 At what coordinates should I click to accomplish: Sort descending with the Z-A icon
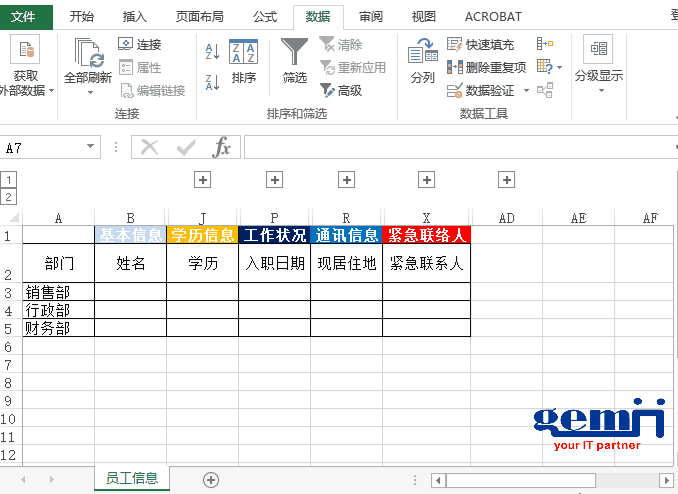pyautogui.click(x=212, y=82)
